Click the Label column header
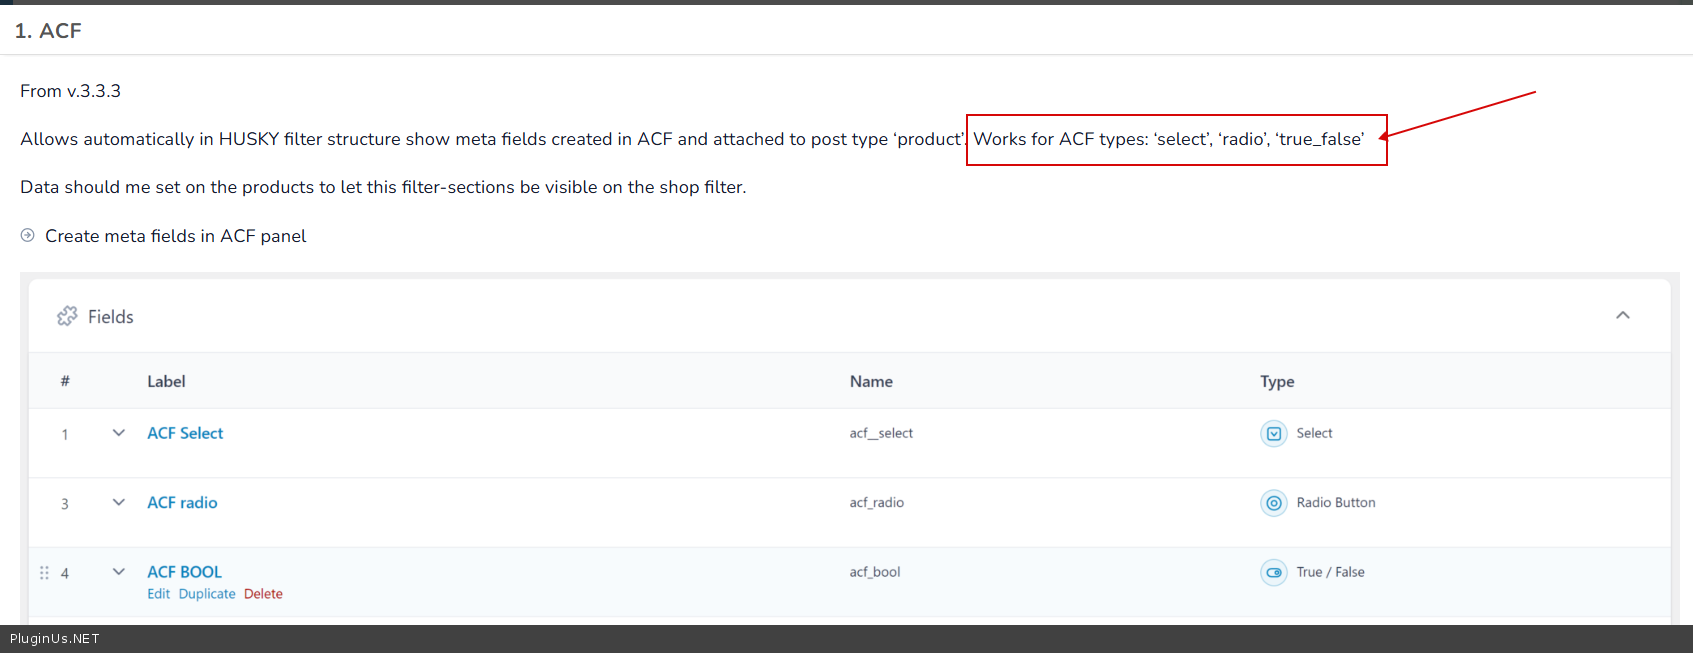 pos(166,381)
